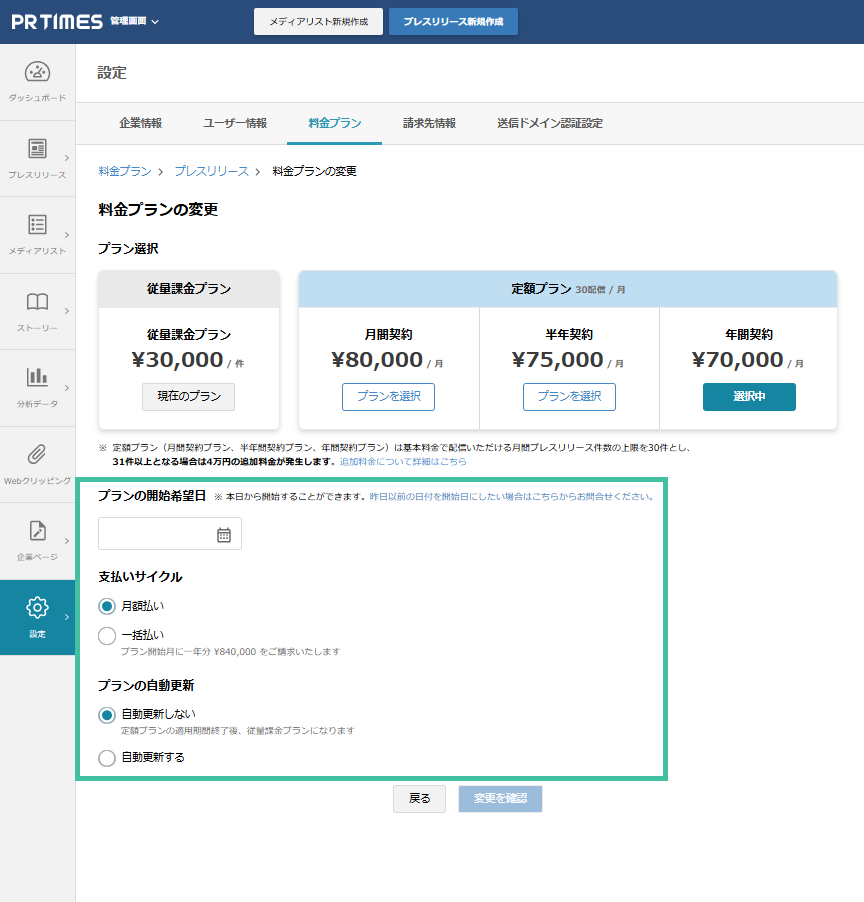Click the Press Release newspaper icon
This screenshot has height=902, width=864.
pyautogui.click(x=37, y=149)
